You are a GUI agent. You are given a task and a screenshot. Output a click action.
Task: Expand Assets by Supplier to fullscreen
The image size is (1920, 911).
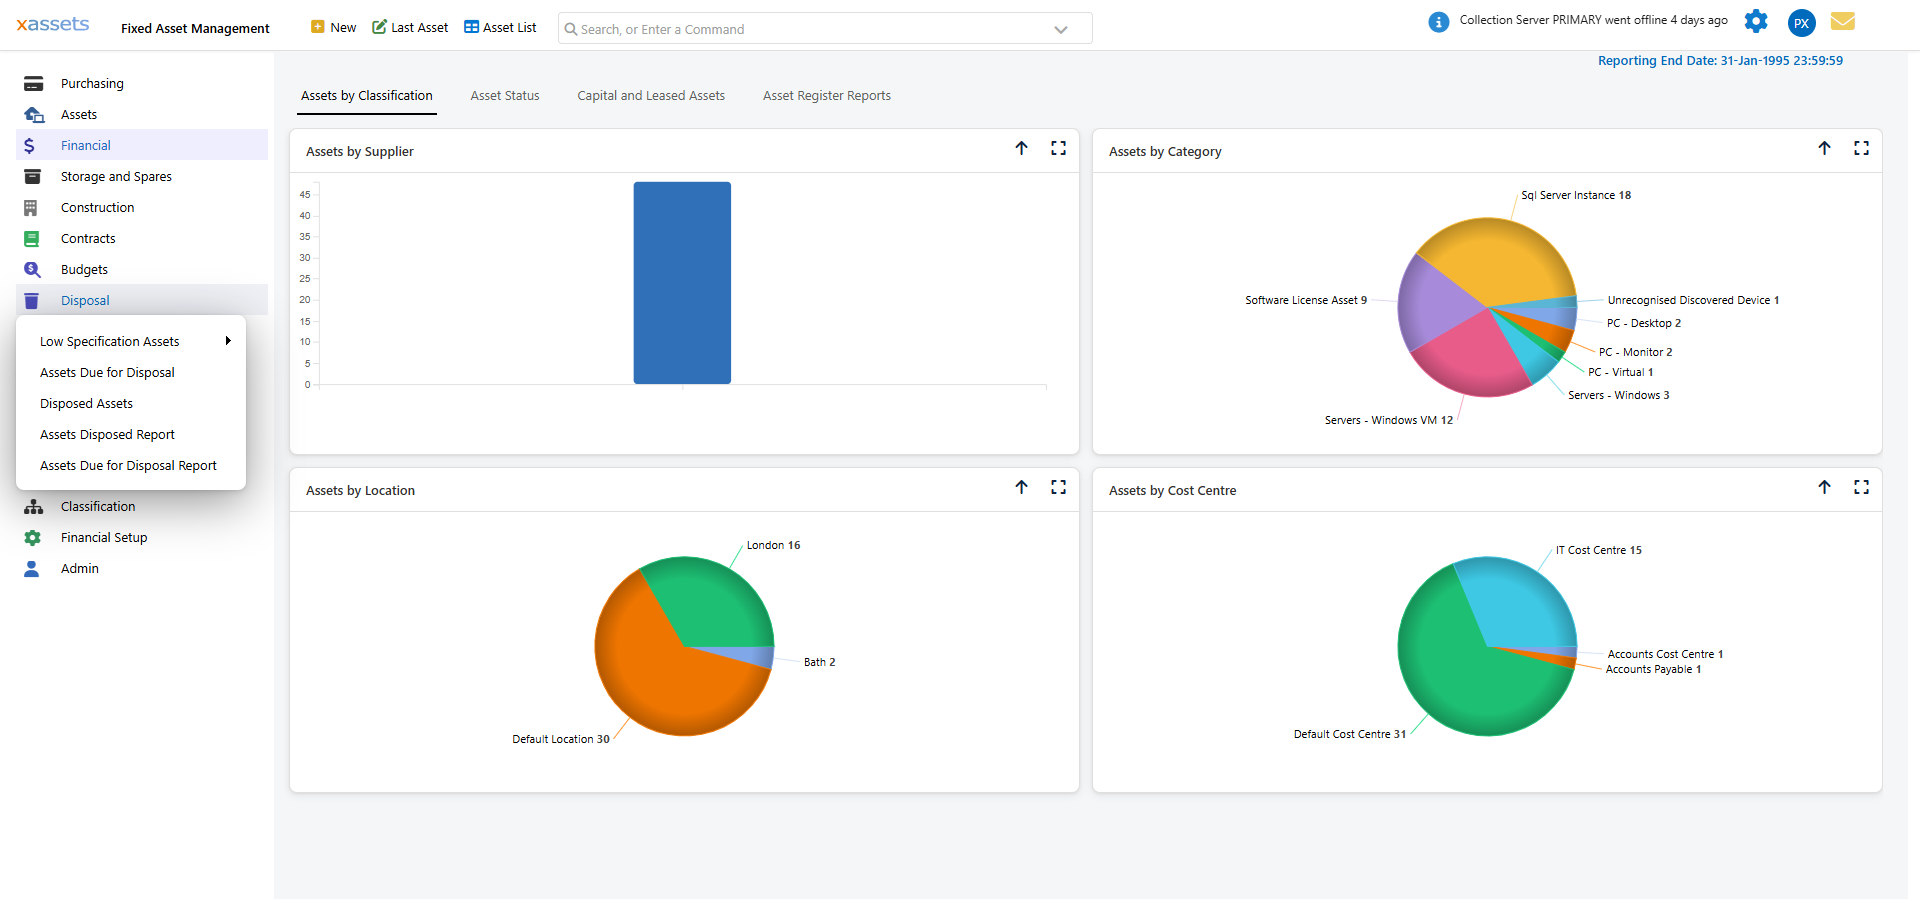pyautogui.click(x=1058, y=148)
